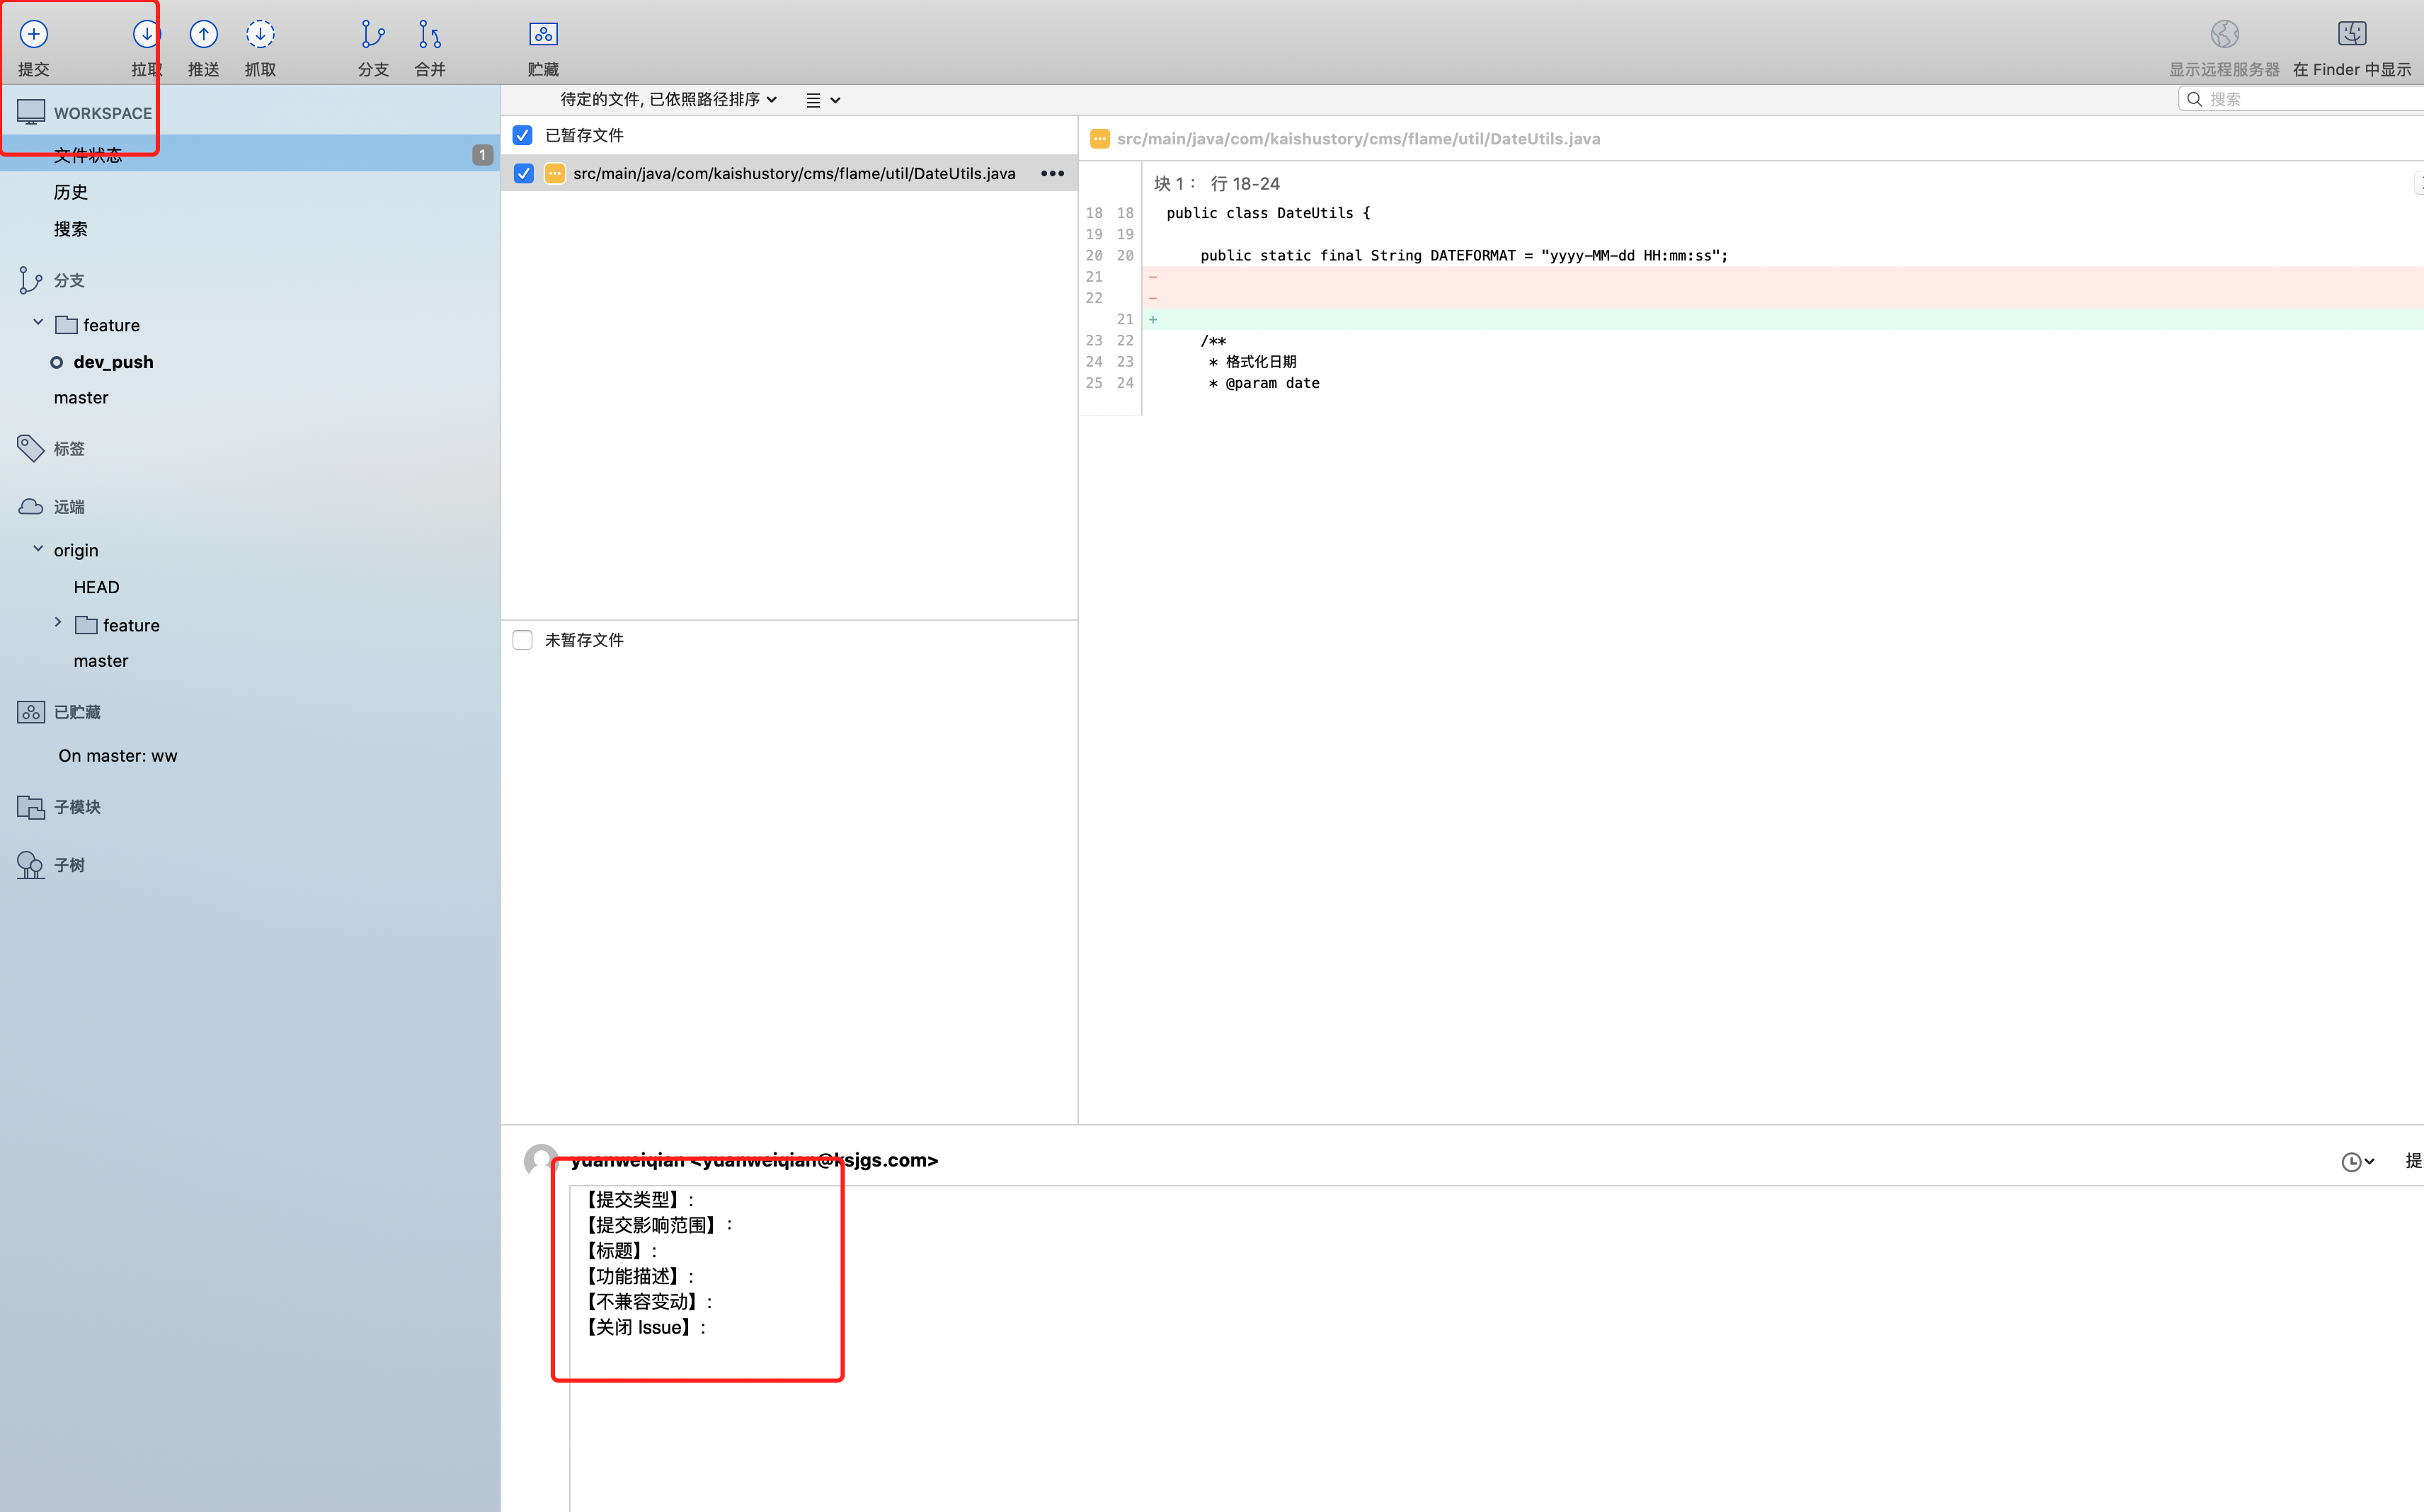Click the remotes (远端) cloud icon
The height and width of the screenshot is (1512, 2424).
point(30,506)
